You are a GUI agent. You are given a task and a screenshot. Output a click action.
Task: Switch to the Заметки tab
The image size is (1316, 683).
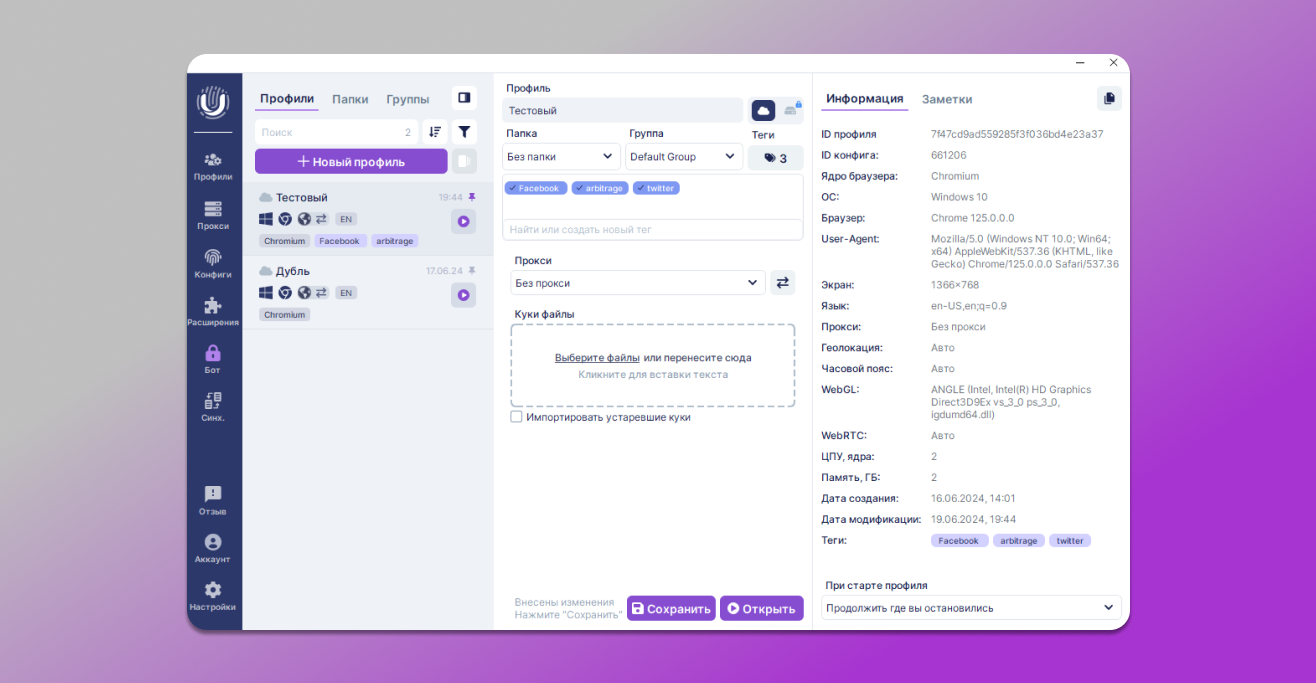[x=946, y=99]
